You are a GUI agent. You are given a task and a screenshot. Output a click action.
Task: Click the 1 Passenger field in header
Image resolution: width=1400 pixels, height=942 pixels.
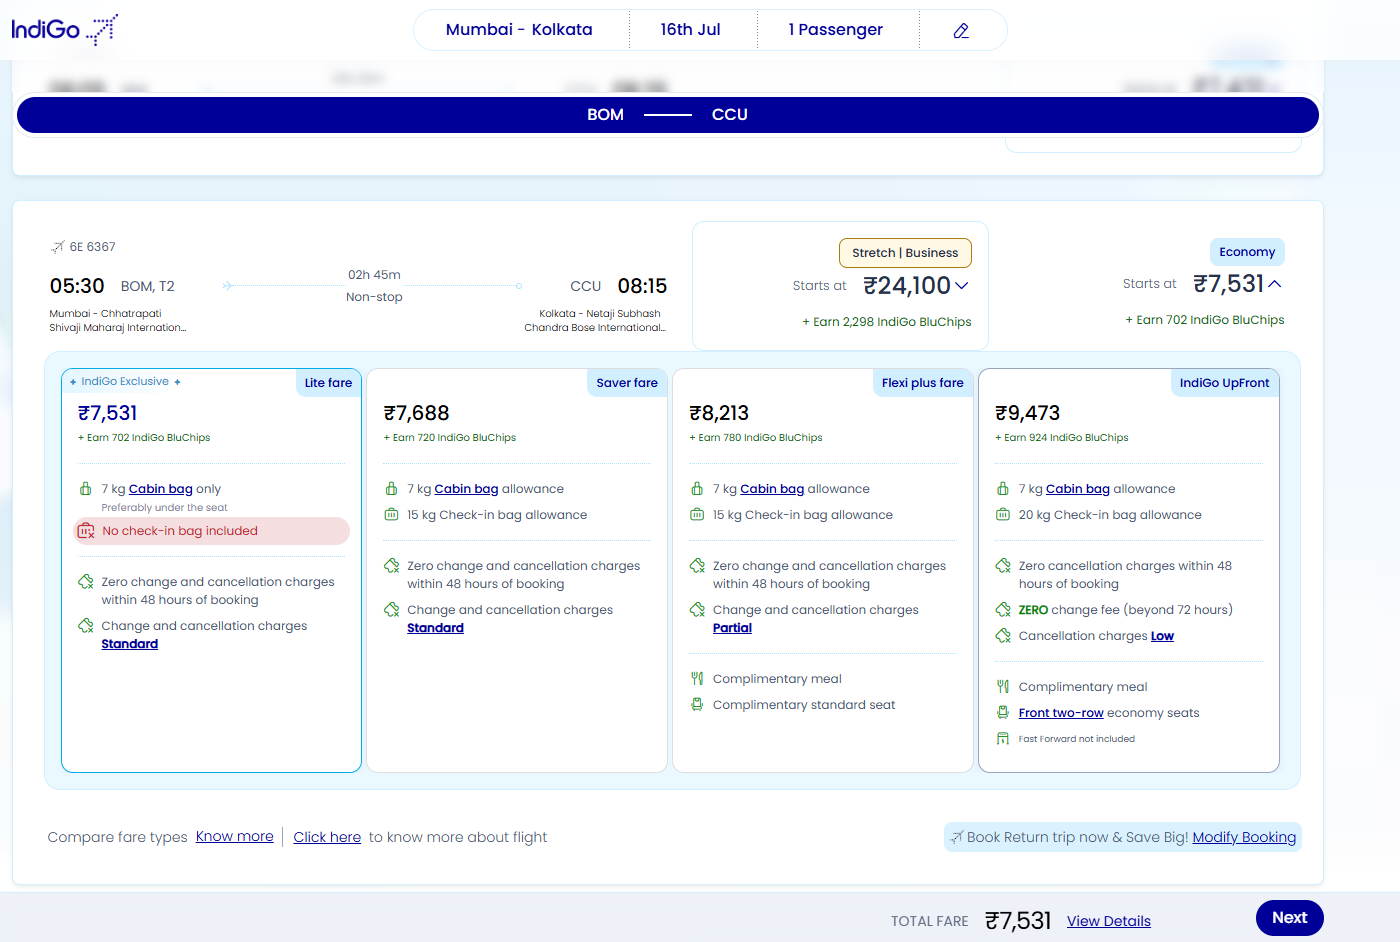point(836,30)
